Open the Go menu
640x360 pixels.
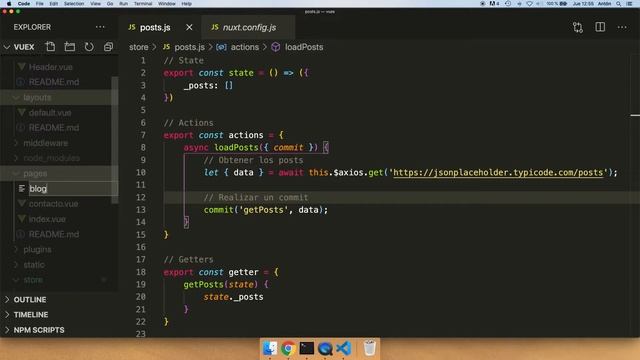tap(110, 4)
